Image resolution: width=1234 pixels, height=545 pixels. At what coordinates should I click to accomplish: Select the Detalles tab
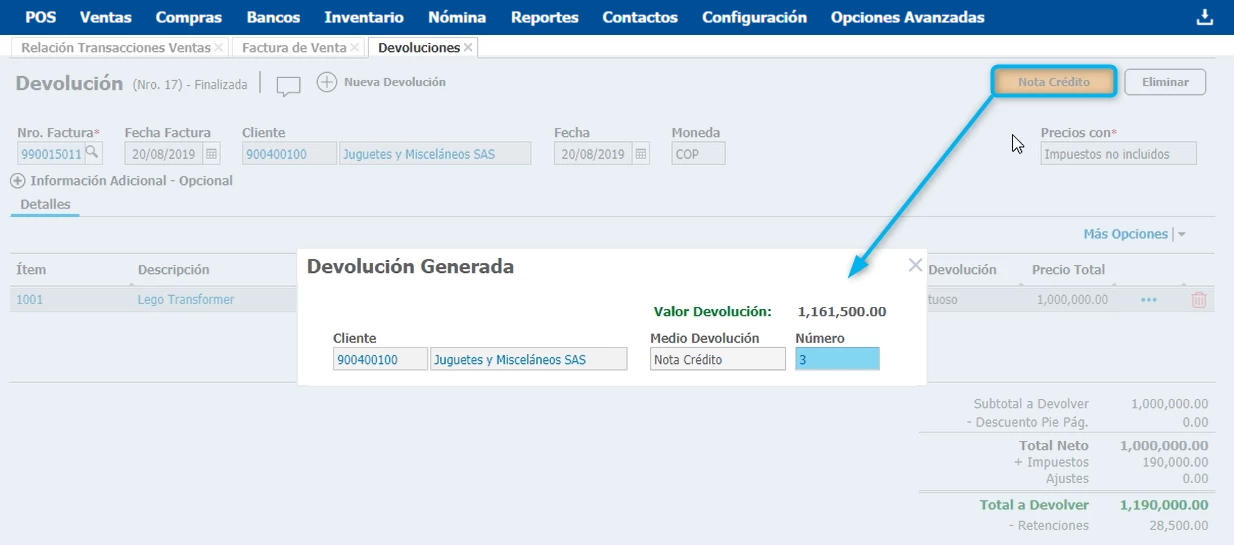click(x=45, y=204)
